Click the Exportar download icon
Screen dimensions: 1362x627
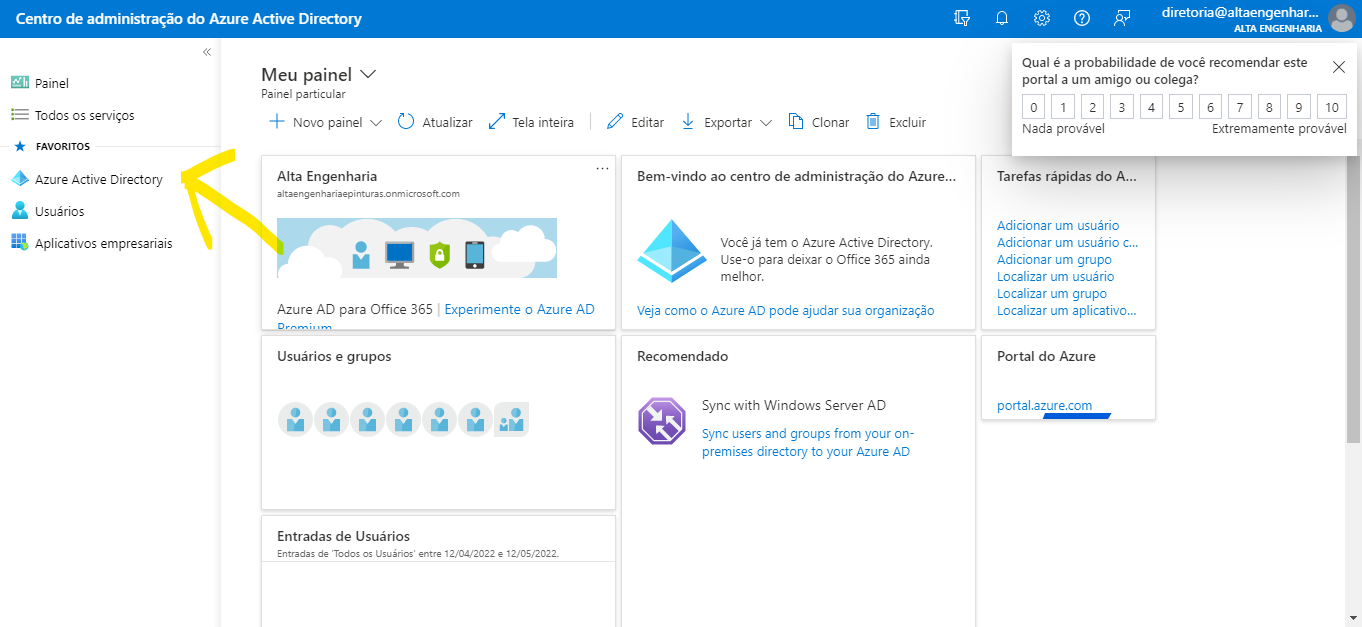[688, 122]
